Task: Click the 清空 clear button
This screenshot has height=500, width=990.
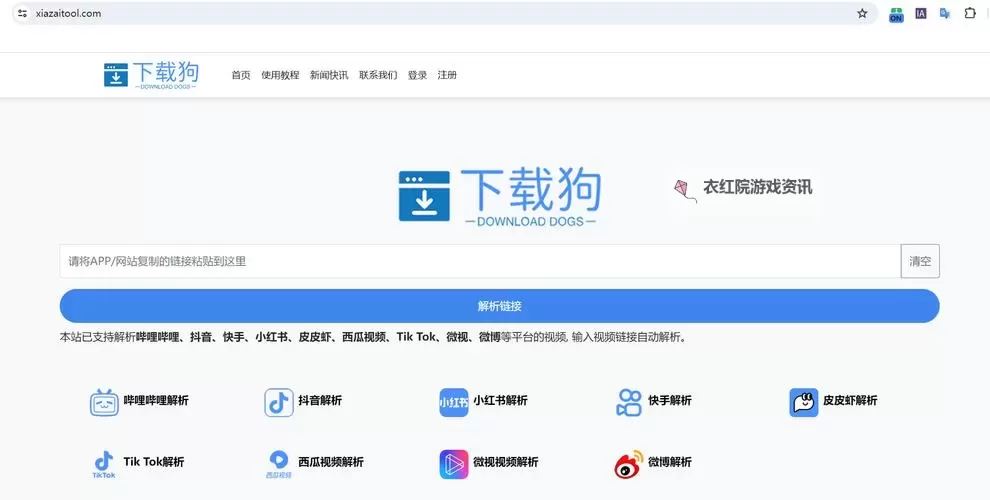Action: pos(920,261)
